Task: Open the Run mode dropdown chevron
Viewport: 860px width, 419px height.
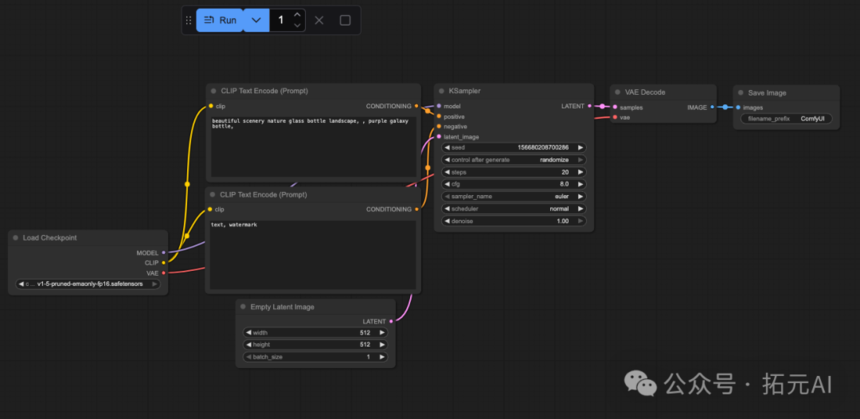Action: pos(256,20)
